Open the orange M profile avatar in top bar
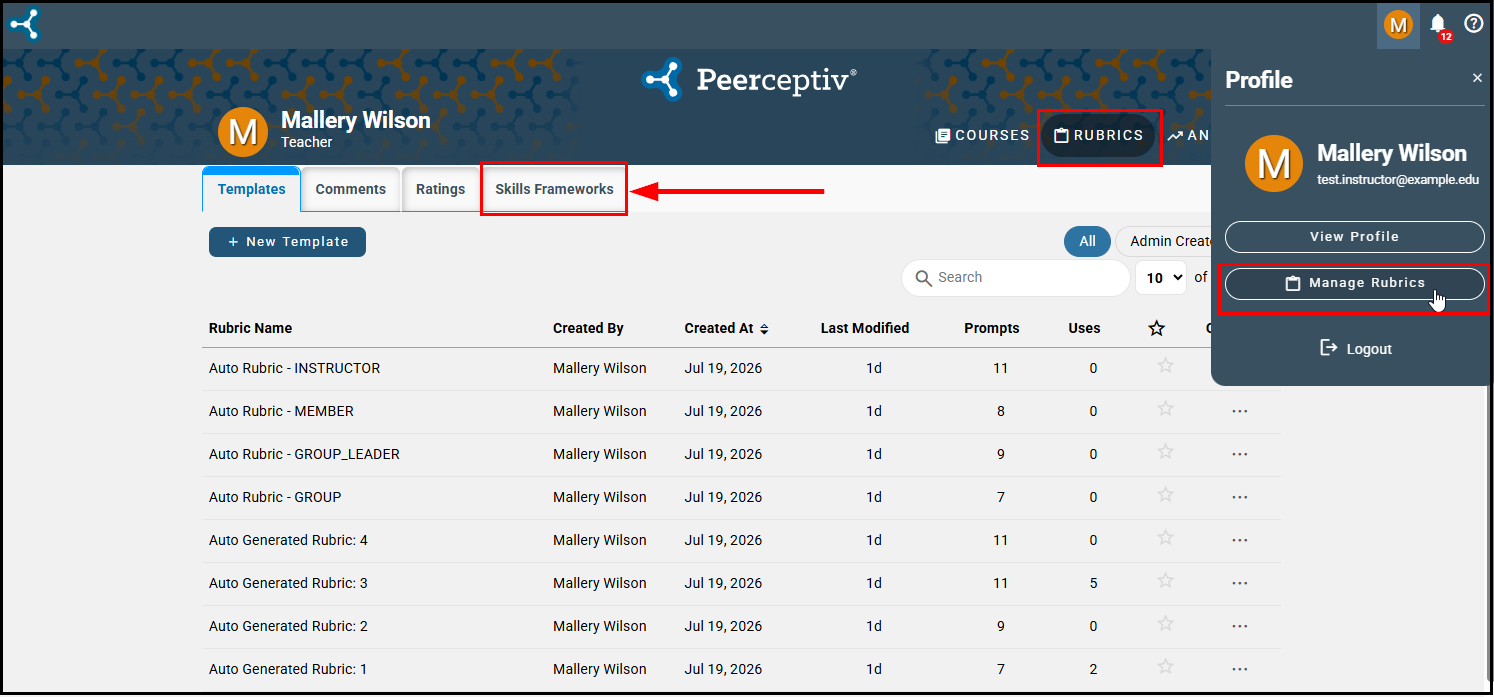This screenshot has width=1494, height=697. [1398, 24]
